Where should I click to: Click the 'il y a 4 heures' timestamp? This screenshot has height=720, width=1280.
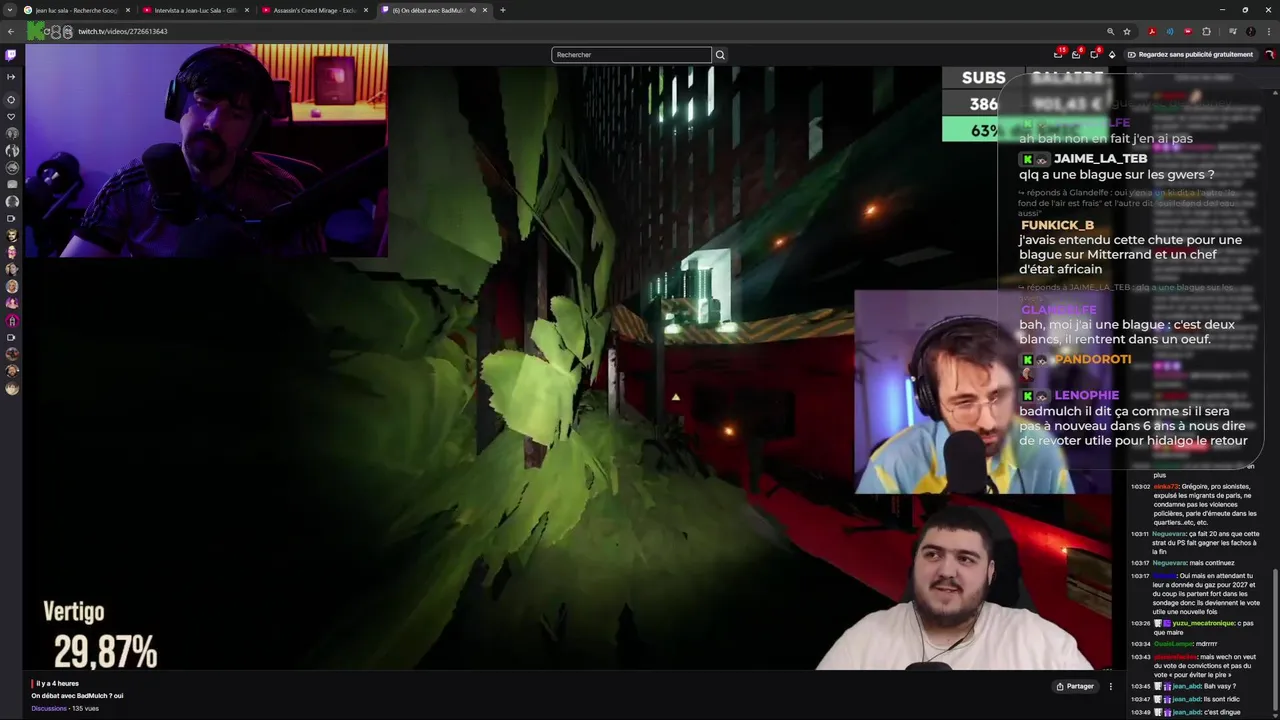point(57,683)
